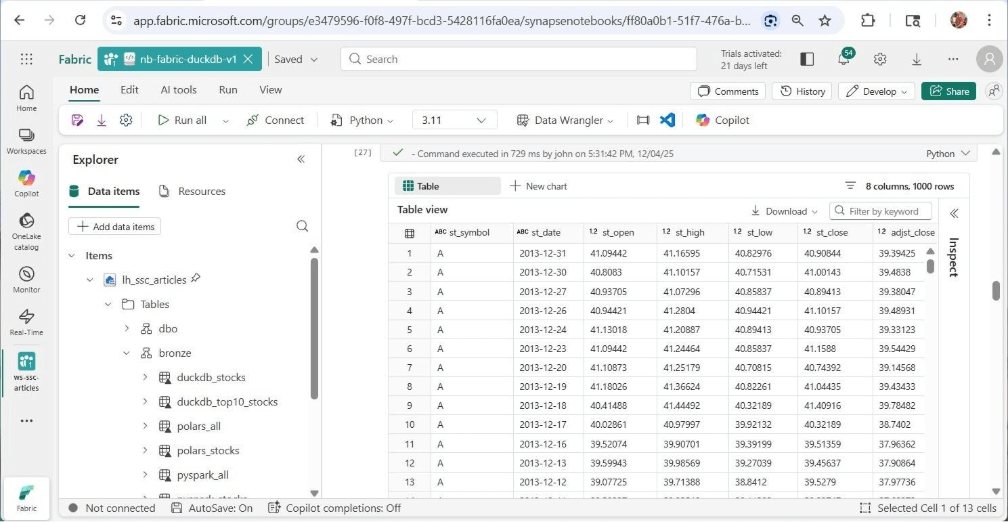Open Fabric settings gear in header
The height and width of the screenshot is (522, 1008).
point(880,59)
